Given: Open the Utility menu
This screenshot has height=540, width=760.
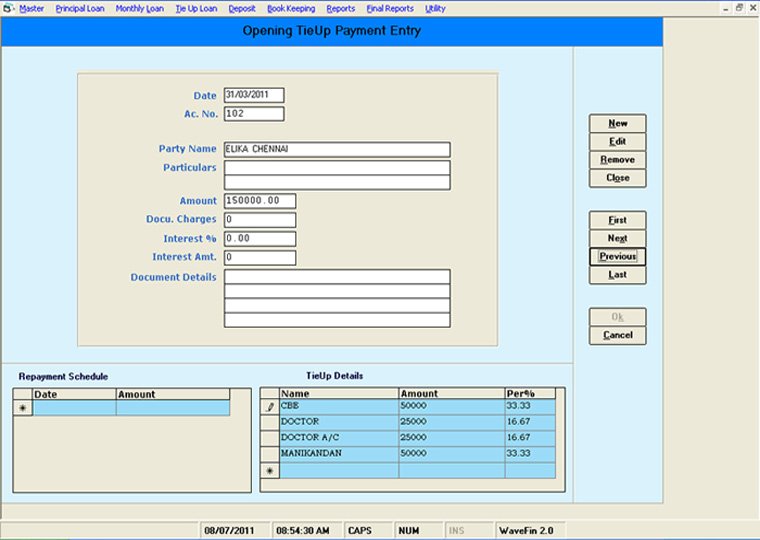Looking at the screenshot, I should 436,8.
